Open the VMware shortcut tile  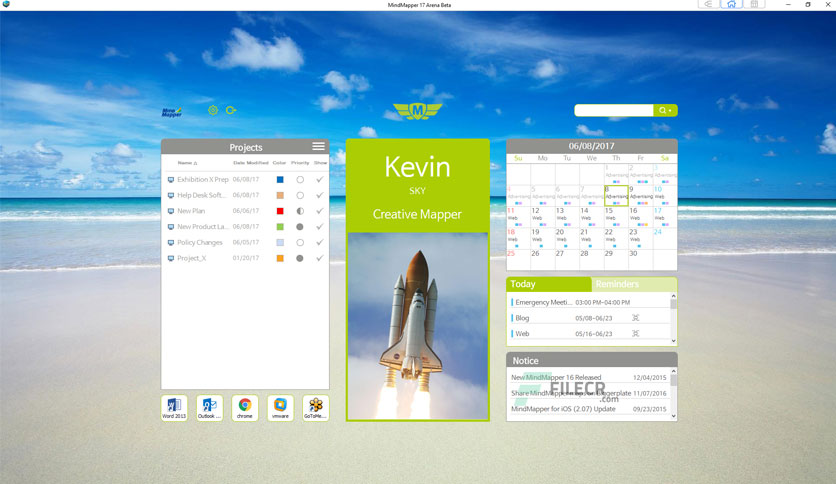tap(280, 408)
